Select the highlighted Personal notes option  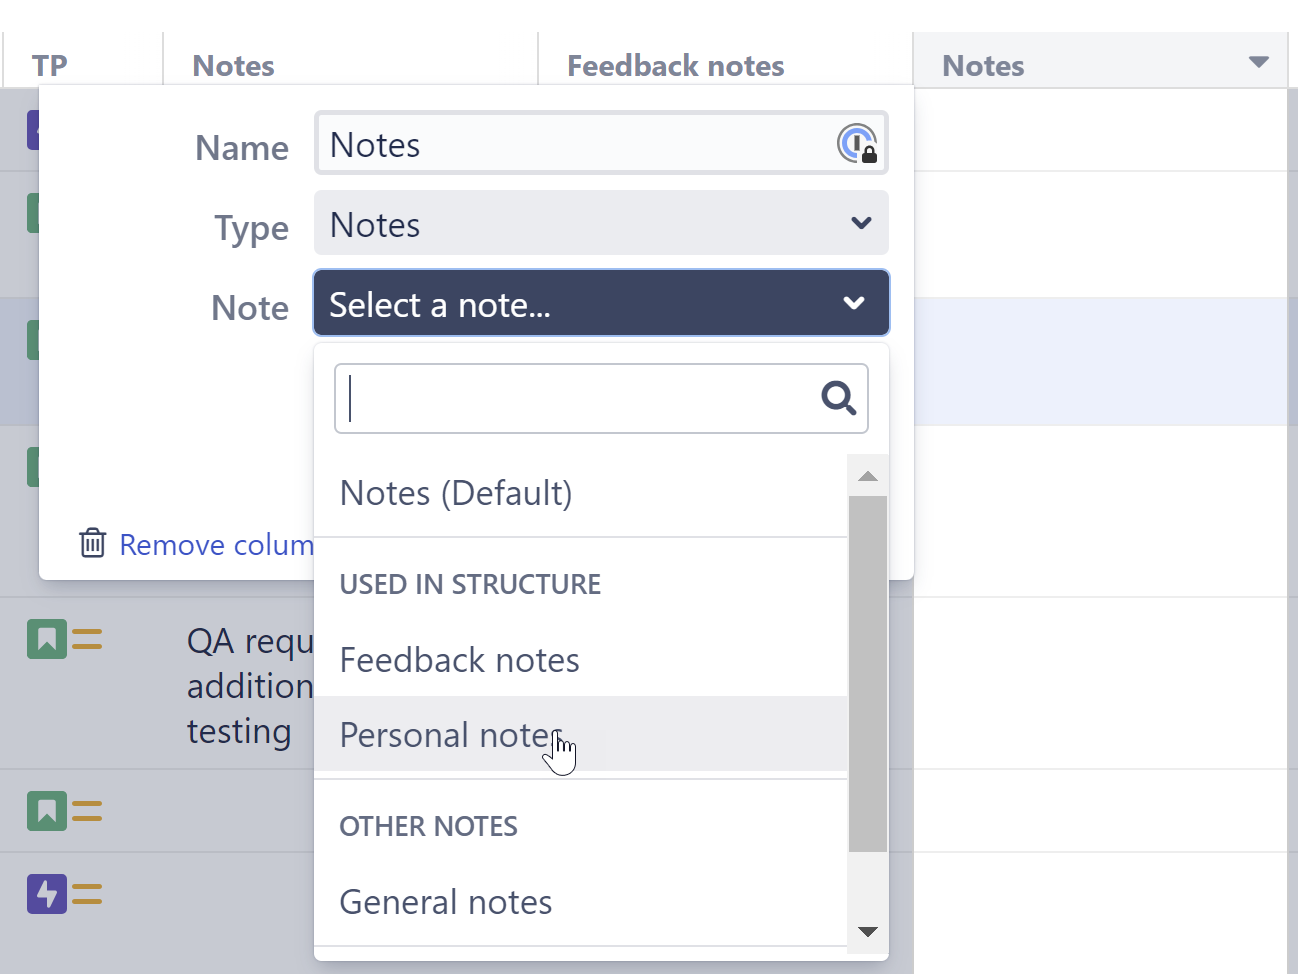pyautogui.click(x=450, y=734)
